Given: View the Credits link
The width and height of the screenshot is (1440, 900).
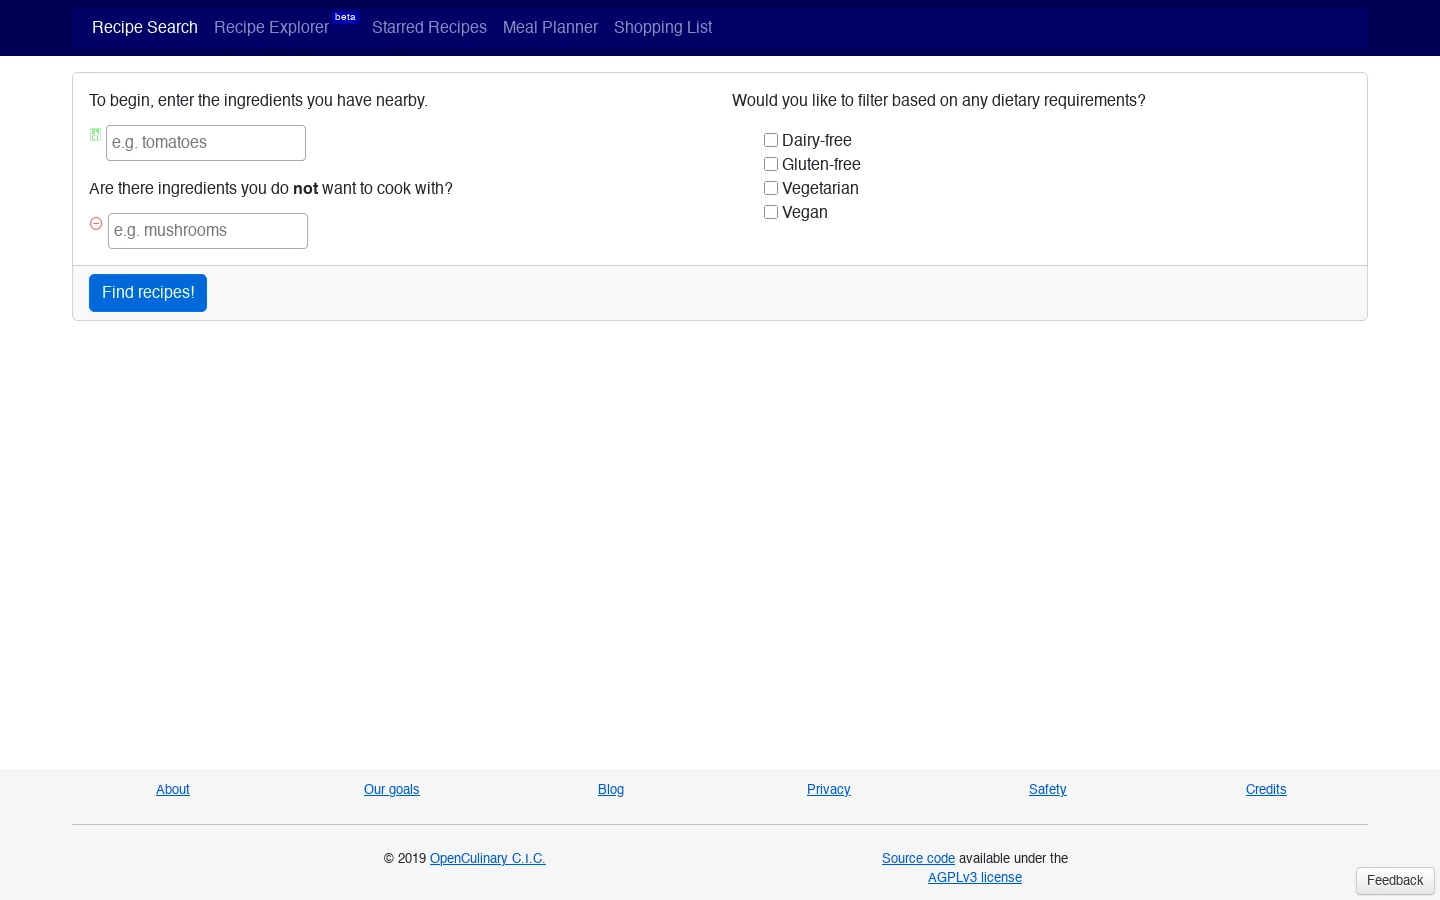Looking at the screenshot, I should 1266,789.
